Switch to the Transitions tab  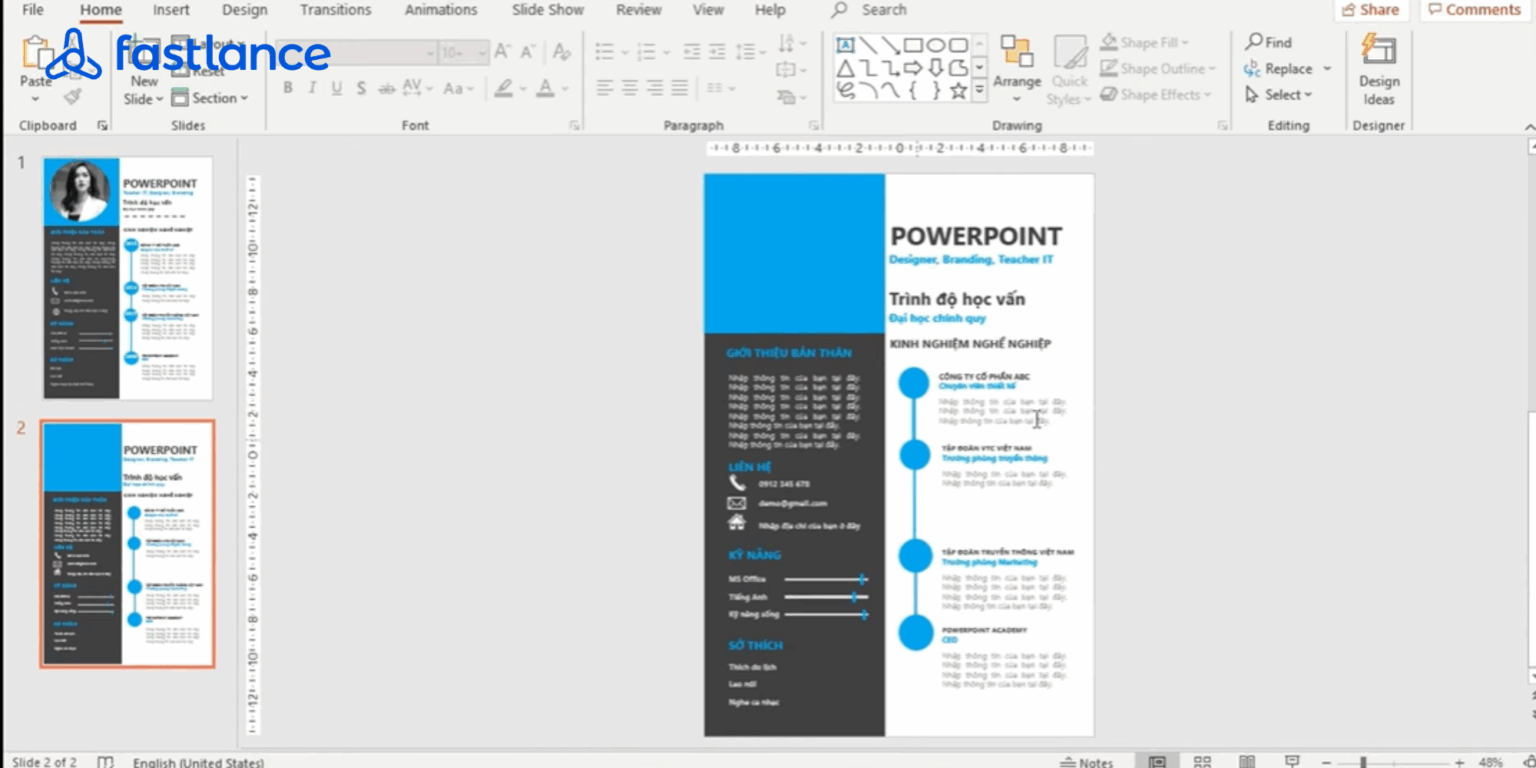pyautogui.click(x=336, y=10)
